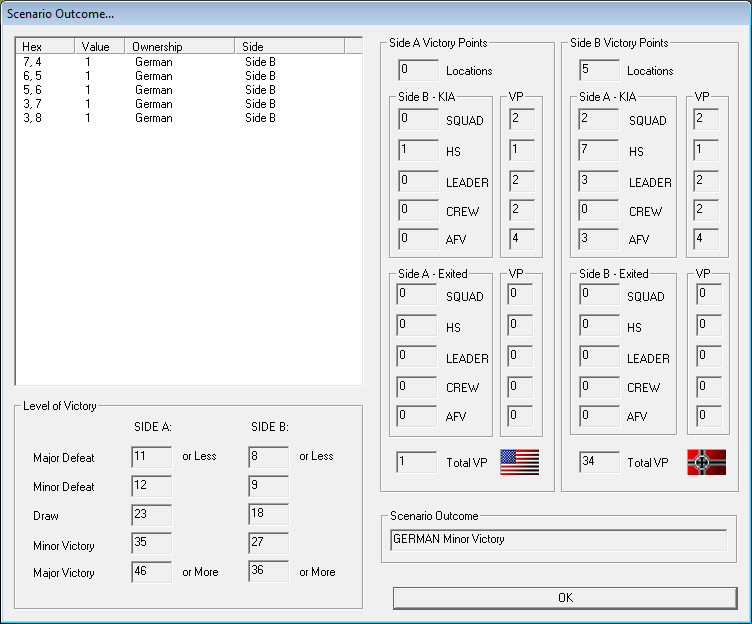Click Side A Locations field

(418, 70)
